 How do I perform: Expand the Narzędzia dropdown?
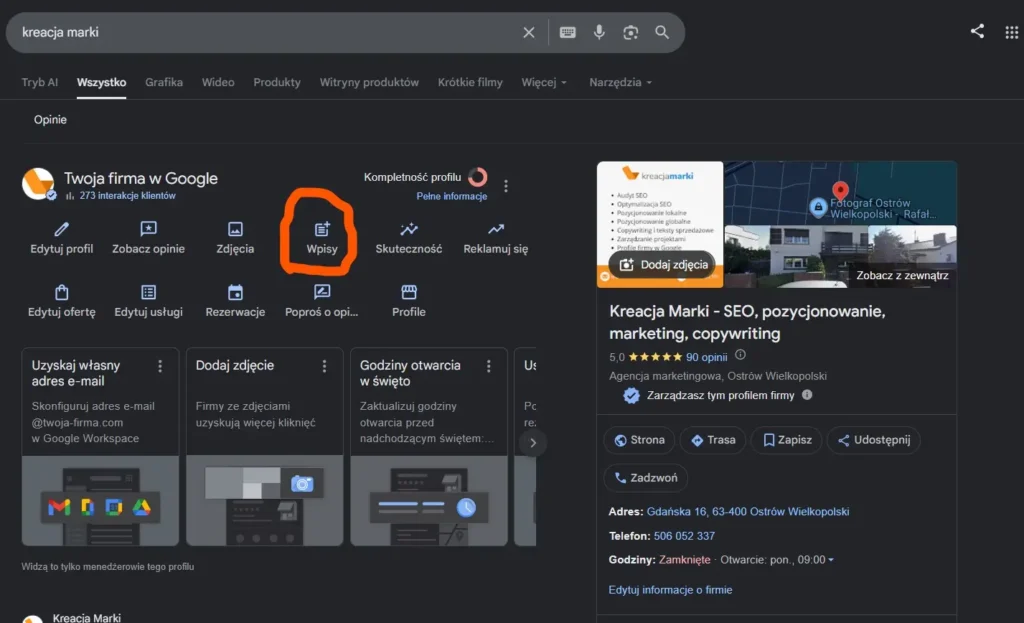pyautogui.click(x=620, y=82)
